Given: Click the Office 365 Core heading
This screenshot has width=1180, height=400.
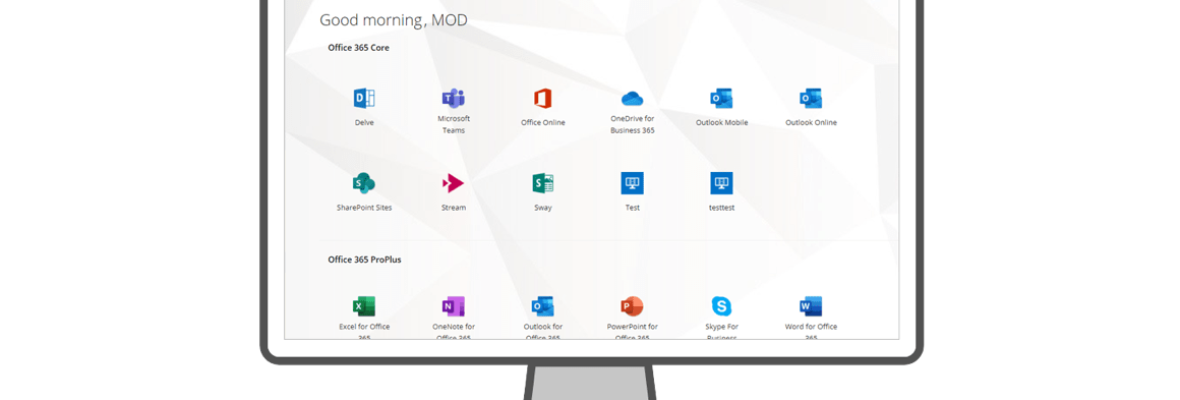Looking at the screenshot, I should [x=359, y=47].
